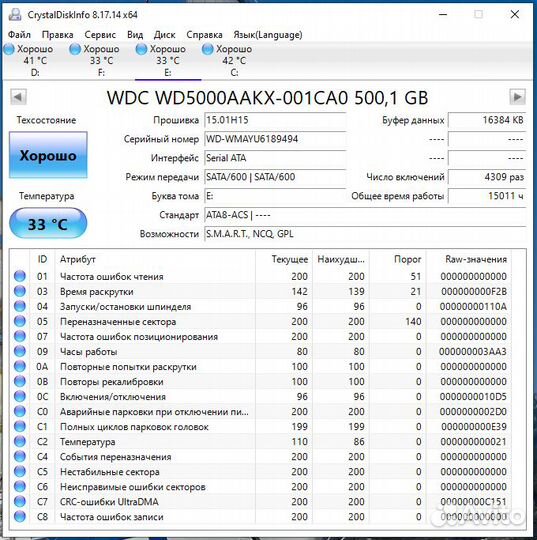Screen dimensions: 537x540
Task: Select the Включения/отключения attribute name
Action: point(113,397)
